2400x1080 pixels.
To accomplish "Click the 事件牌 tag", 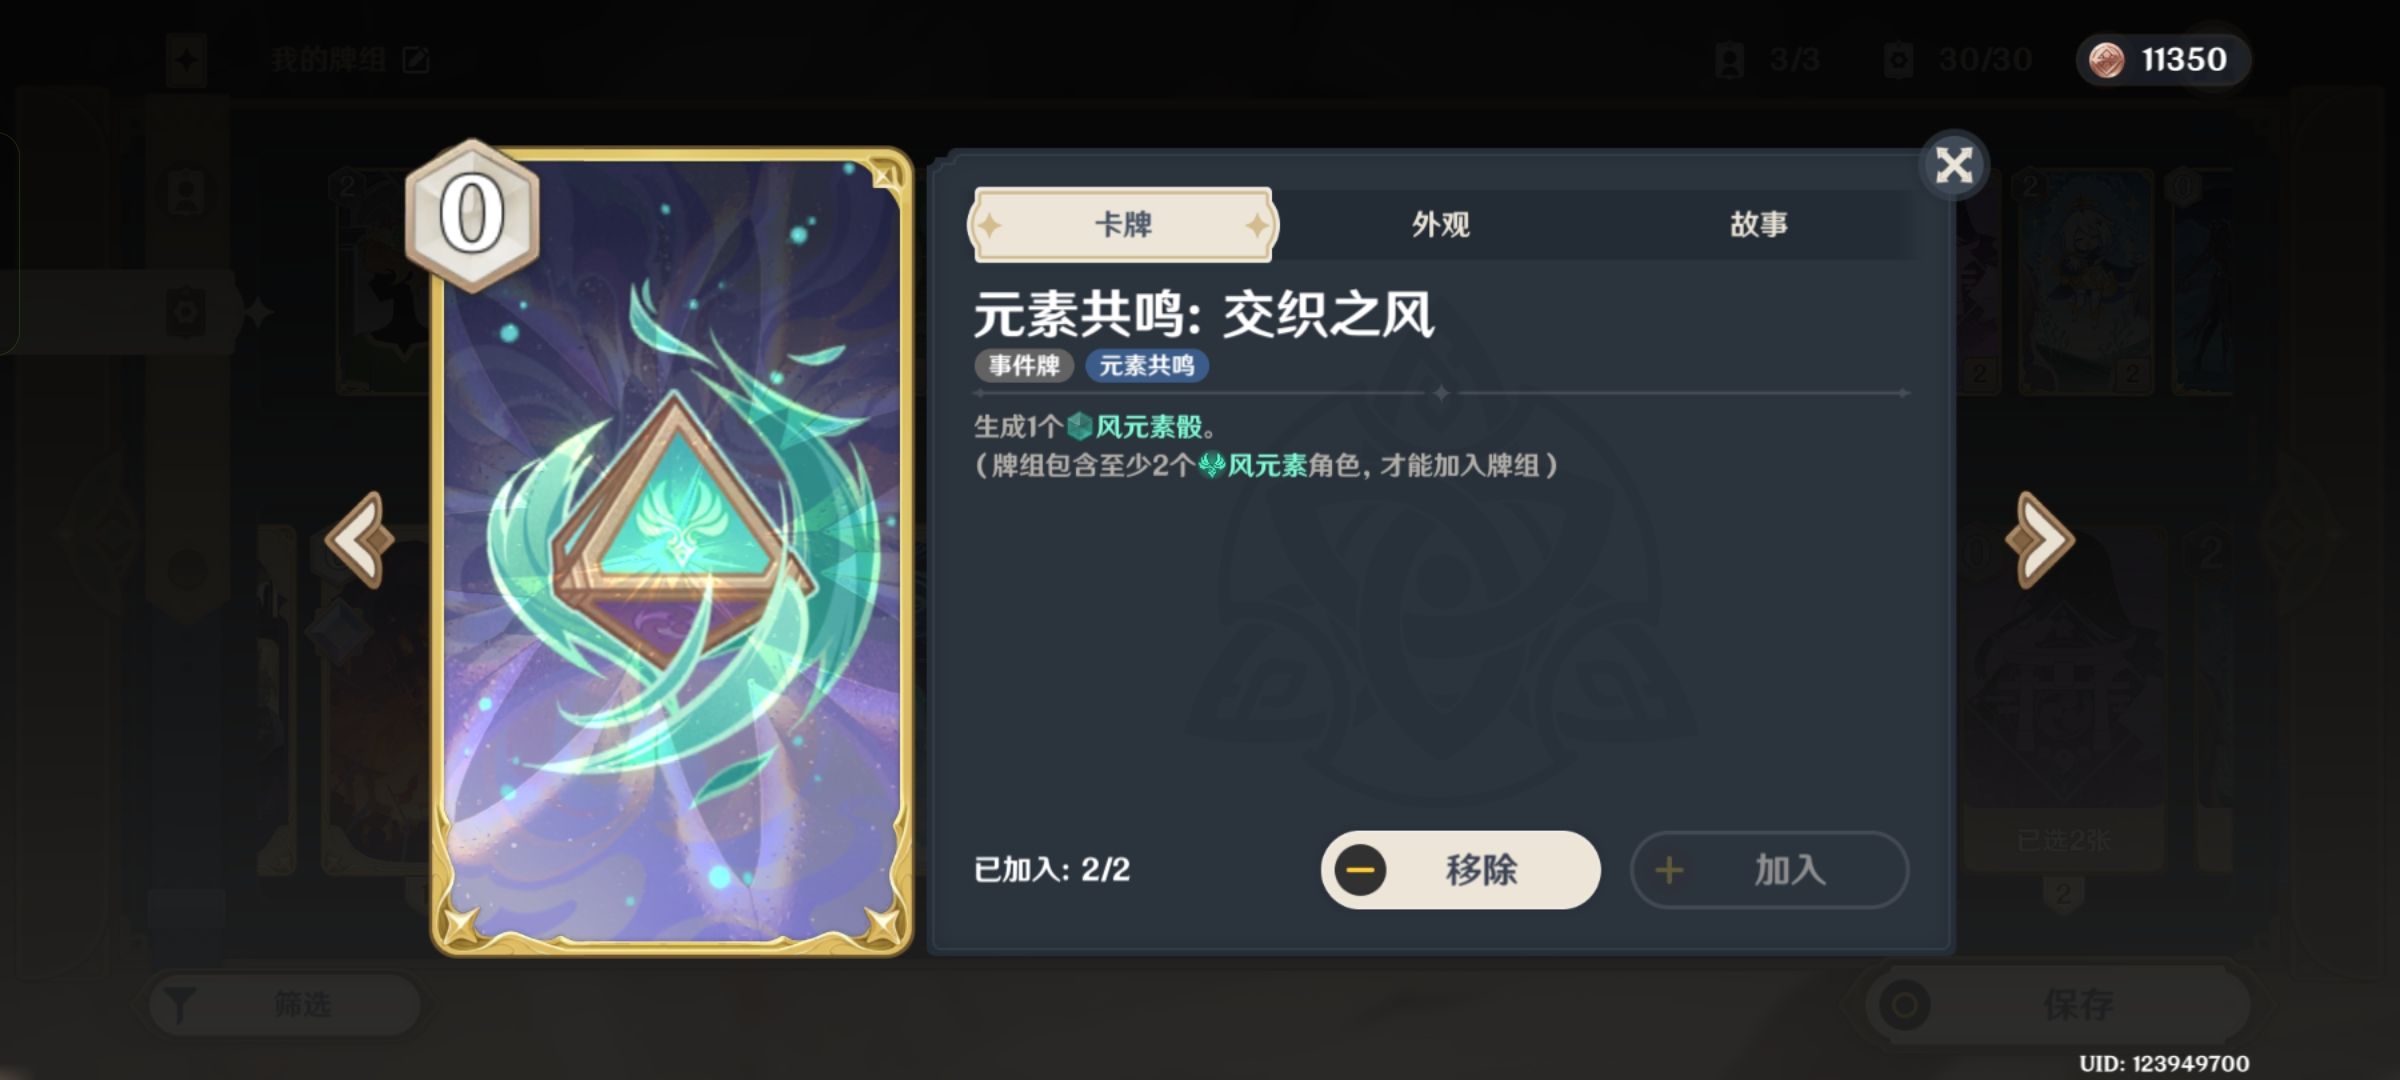I will 1024,366.
